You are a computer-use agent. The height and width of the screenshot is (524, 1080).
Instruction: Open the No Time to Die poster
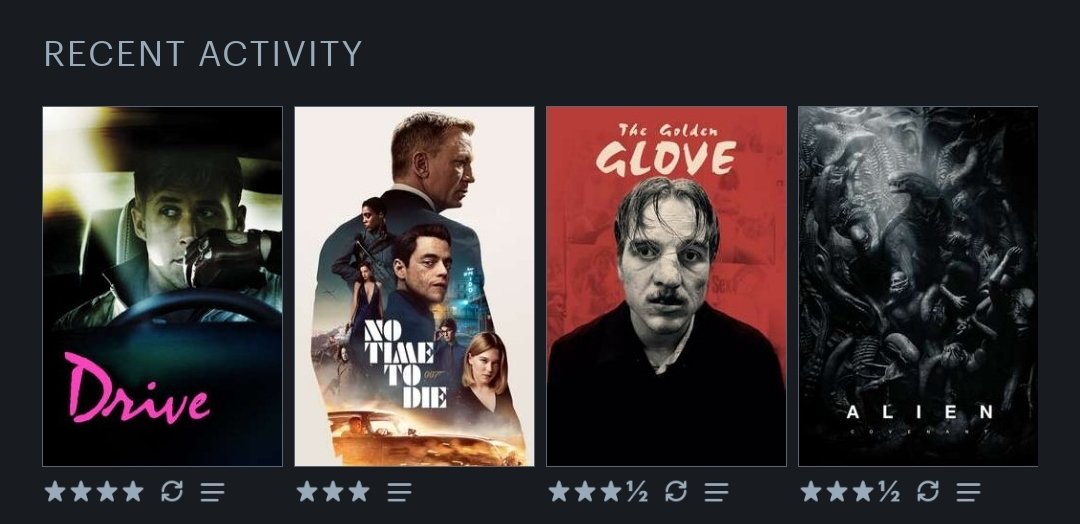click(x=414, y=286)
